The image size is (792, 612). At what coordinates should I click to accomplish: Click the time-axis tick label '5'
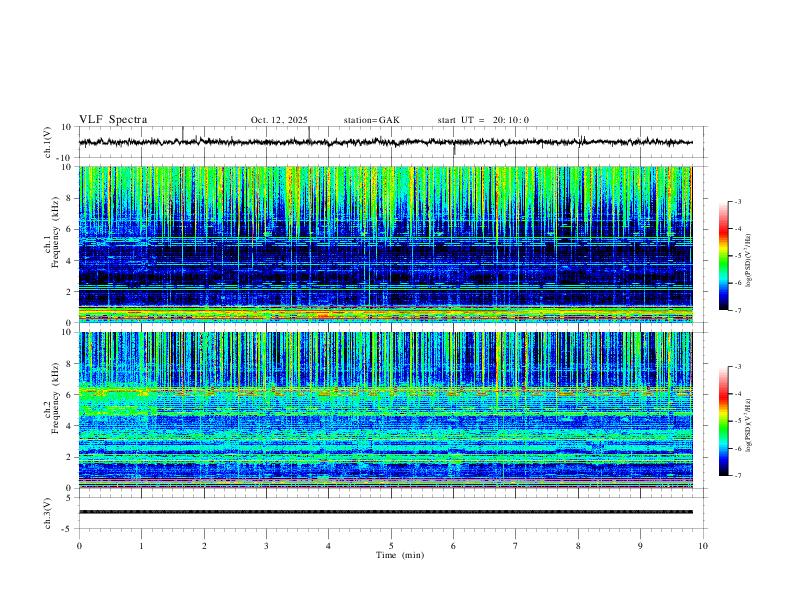tap(391, 546)
